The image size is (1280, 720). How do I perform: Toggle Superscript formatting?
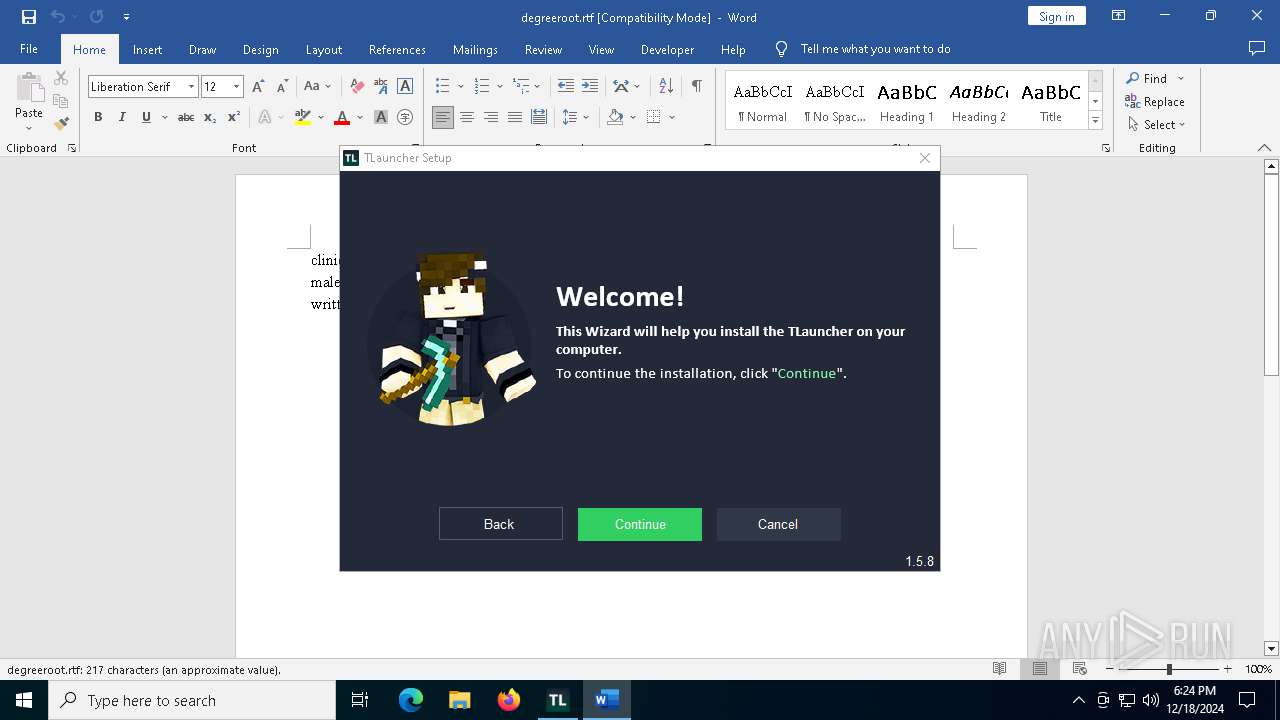pos(233,117)
